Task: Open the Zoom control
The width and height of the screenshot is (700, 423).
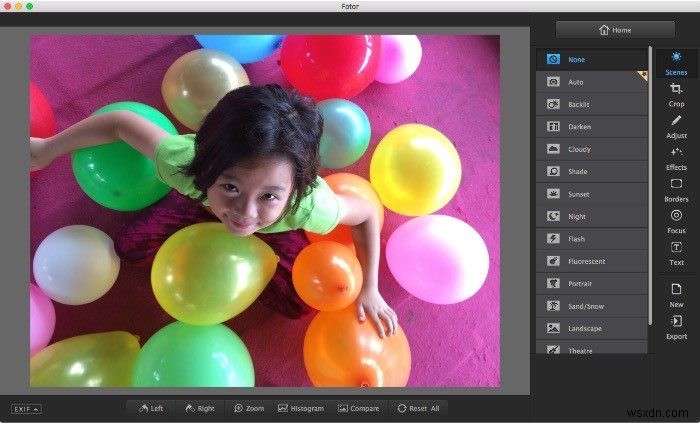Action: (249, 408)
